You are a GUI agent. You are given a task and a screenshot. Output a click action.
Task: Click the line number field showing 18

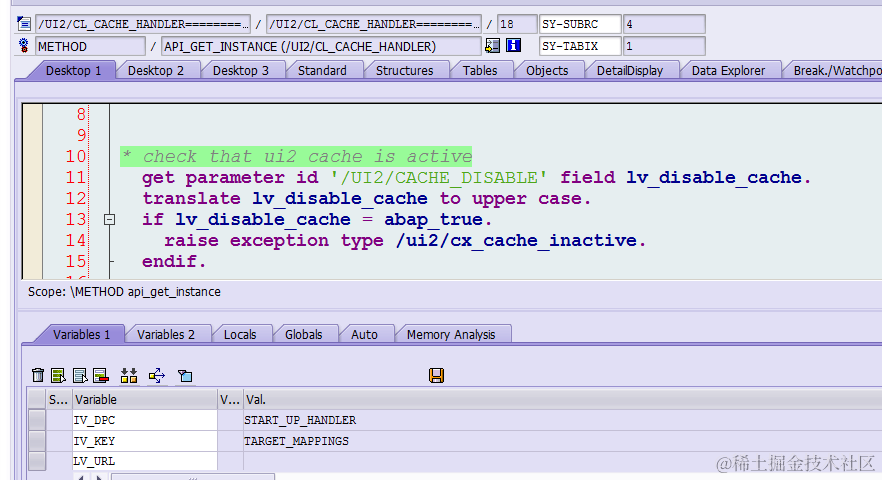517,24
